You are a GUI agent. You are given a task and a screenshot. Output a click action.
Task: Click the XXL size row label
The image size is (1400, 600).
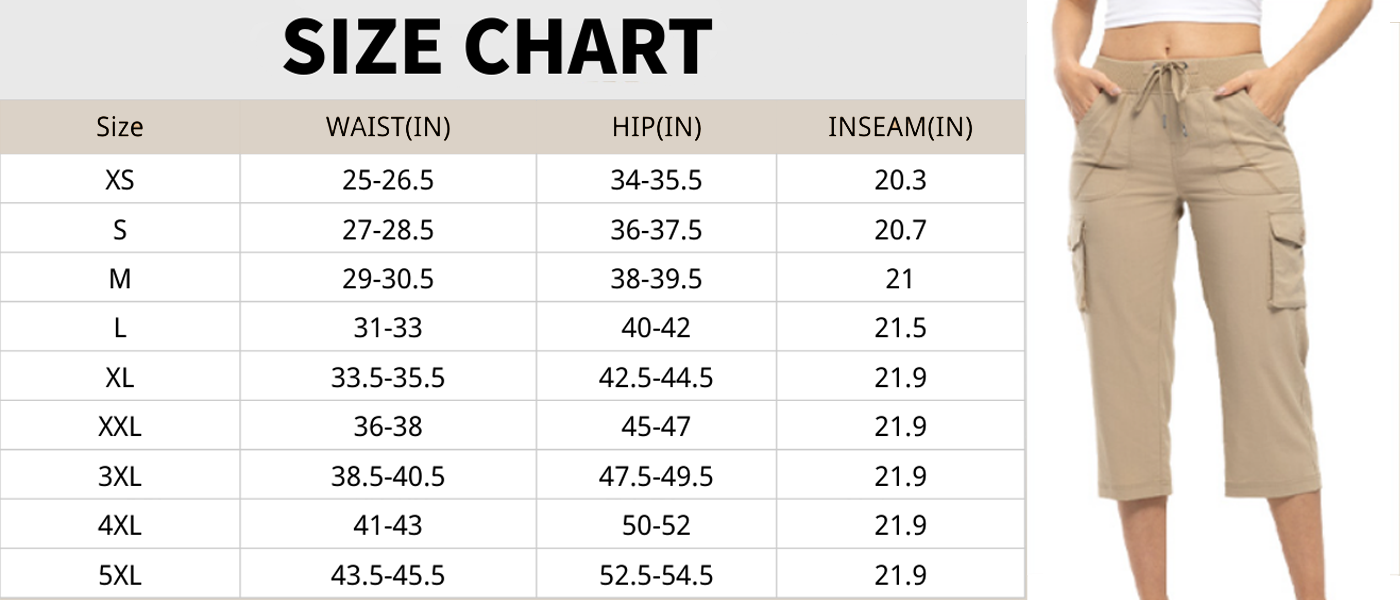tap(120, 427)
